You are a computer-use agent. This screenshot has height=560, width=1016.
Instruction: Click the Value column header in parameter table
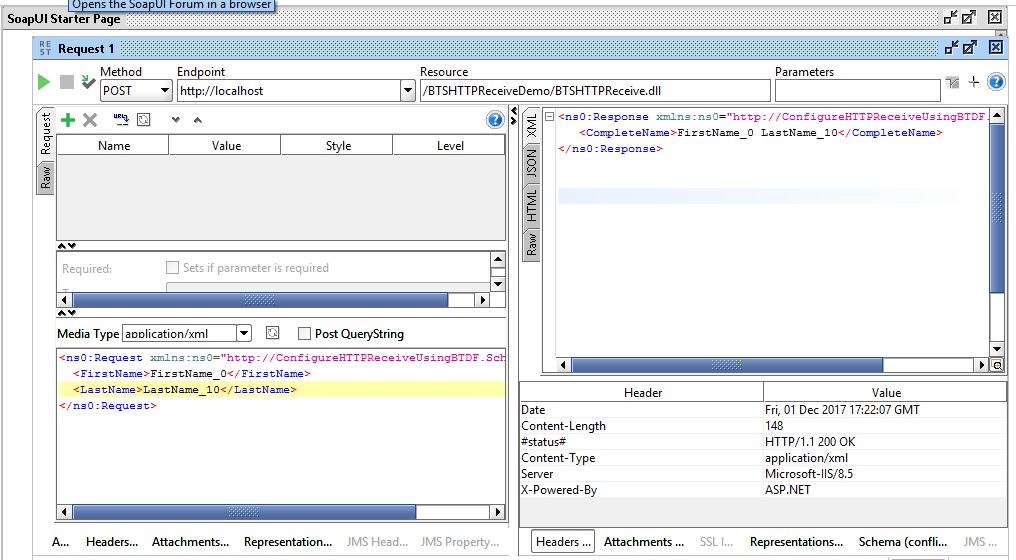225,146
